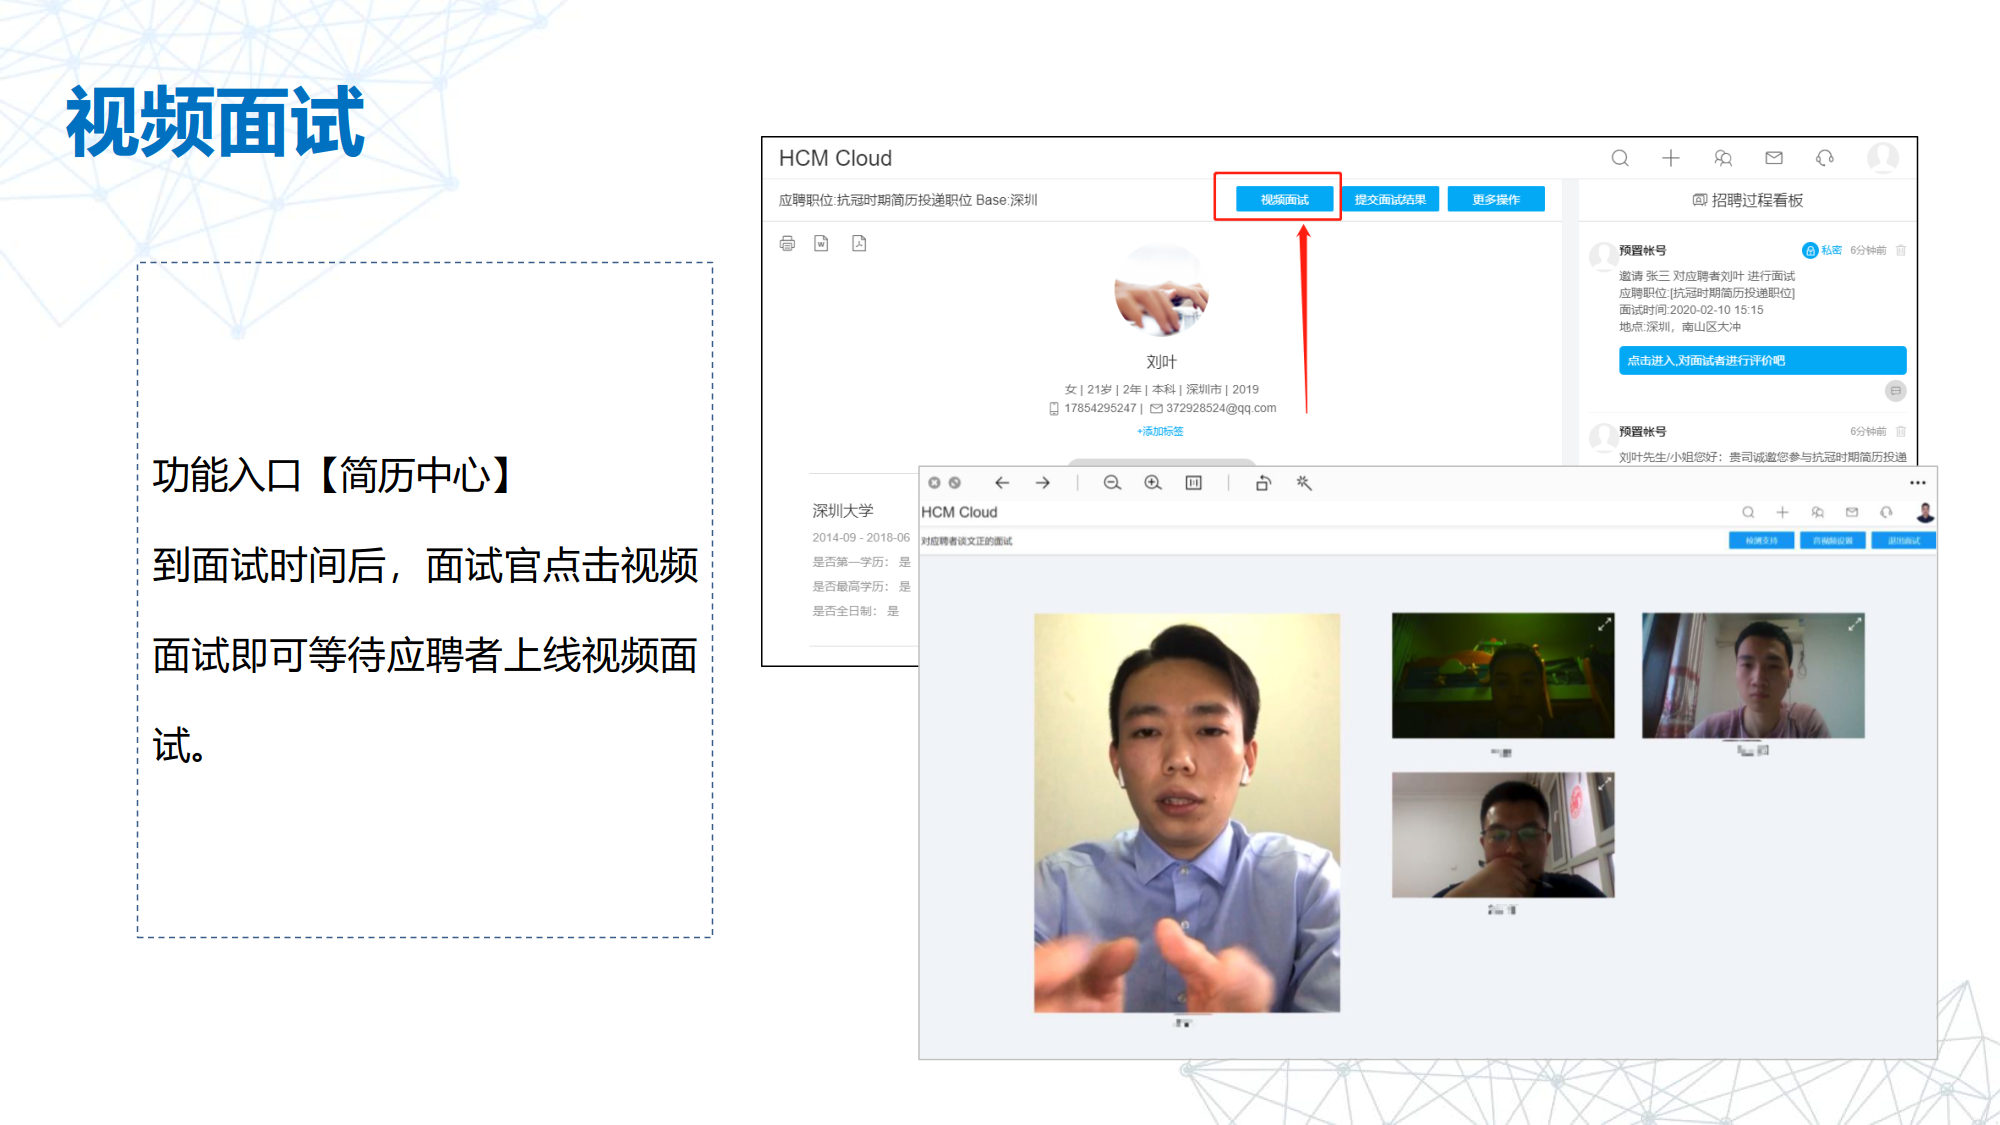Click 退出面试 button in video interview window
This screenshot has height=1125, width=2000.
pos(1903,540)
